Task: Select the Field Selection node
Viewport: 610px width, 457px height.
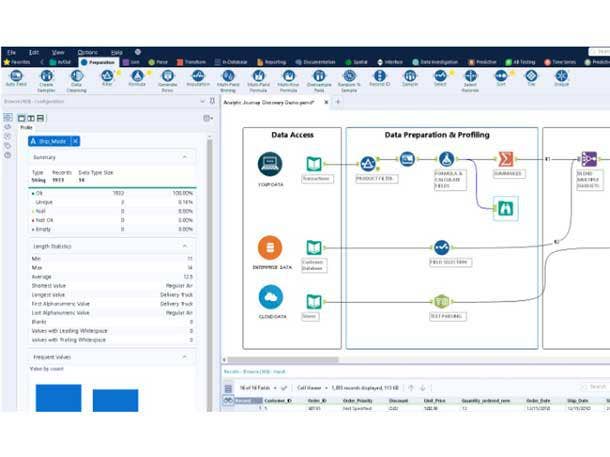Action: (441, 247)
